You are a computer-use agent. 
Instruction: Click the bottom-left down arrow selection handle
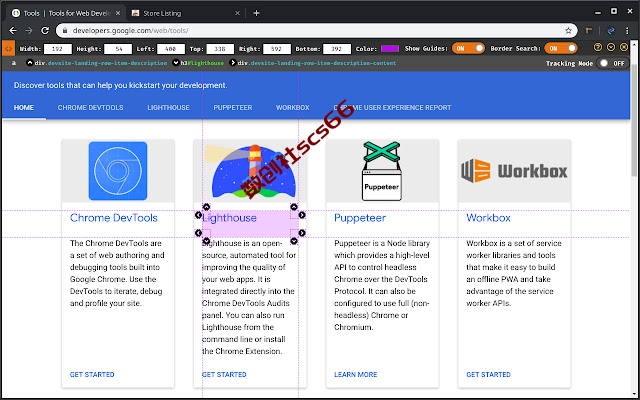[207, 241]
